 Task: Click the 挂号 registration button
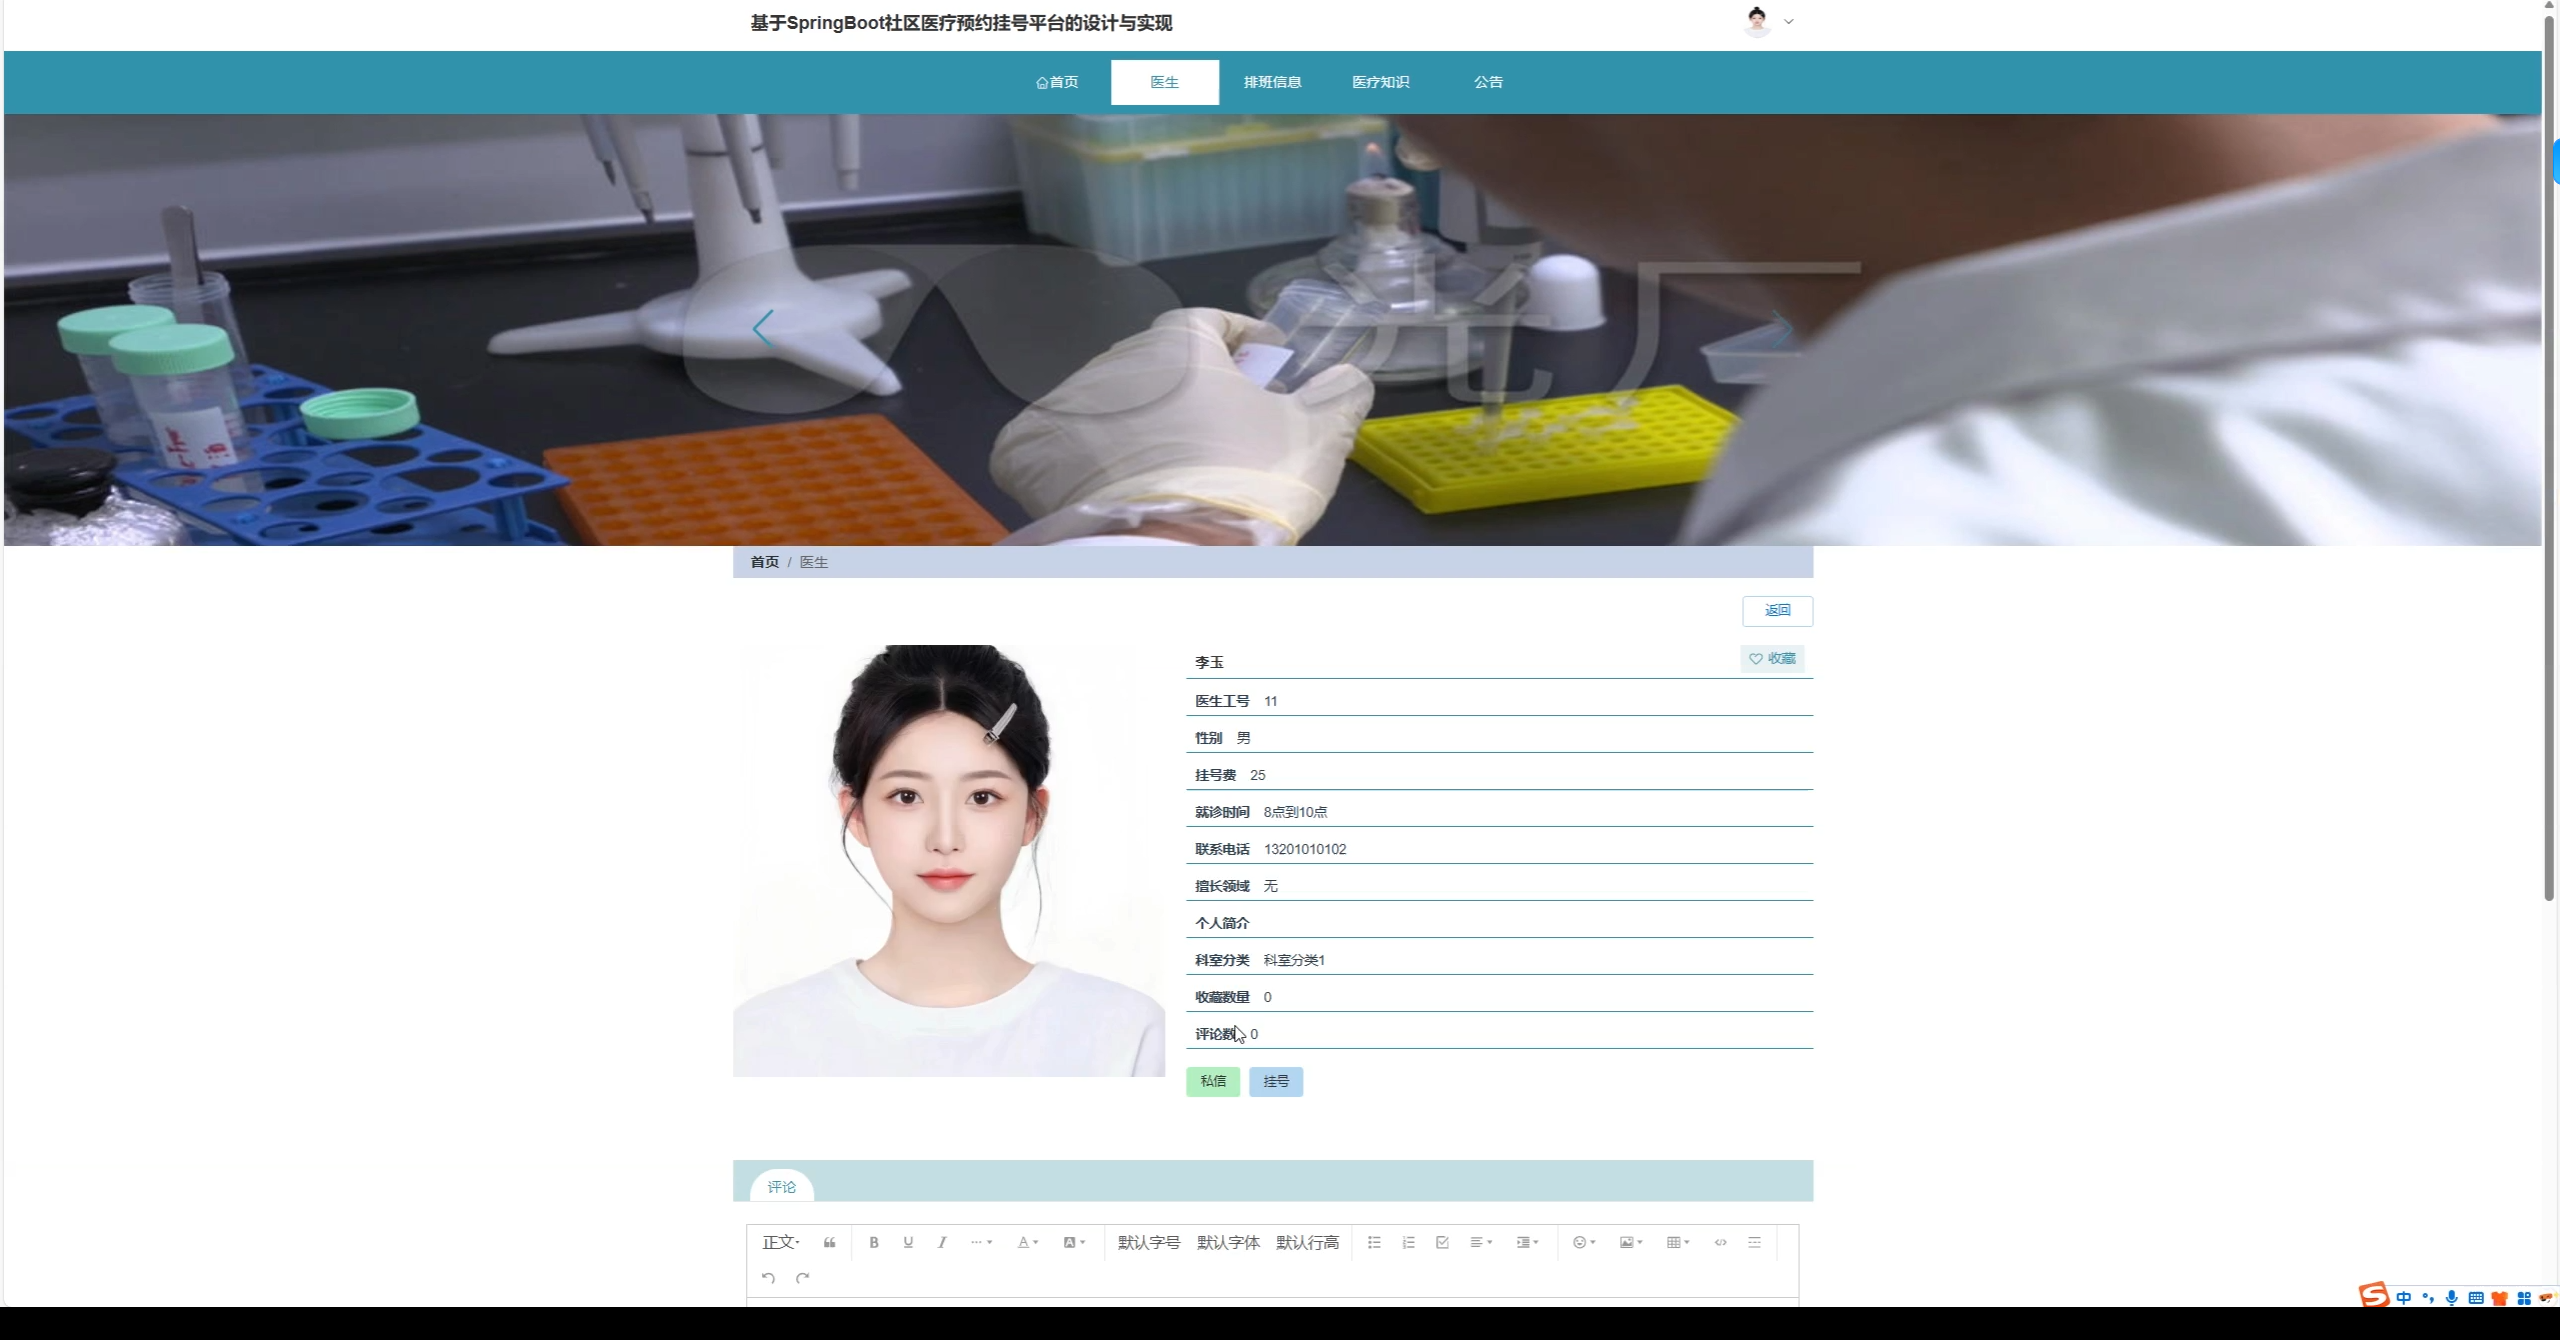click(x=1275, y=1081)
